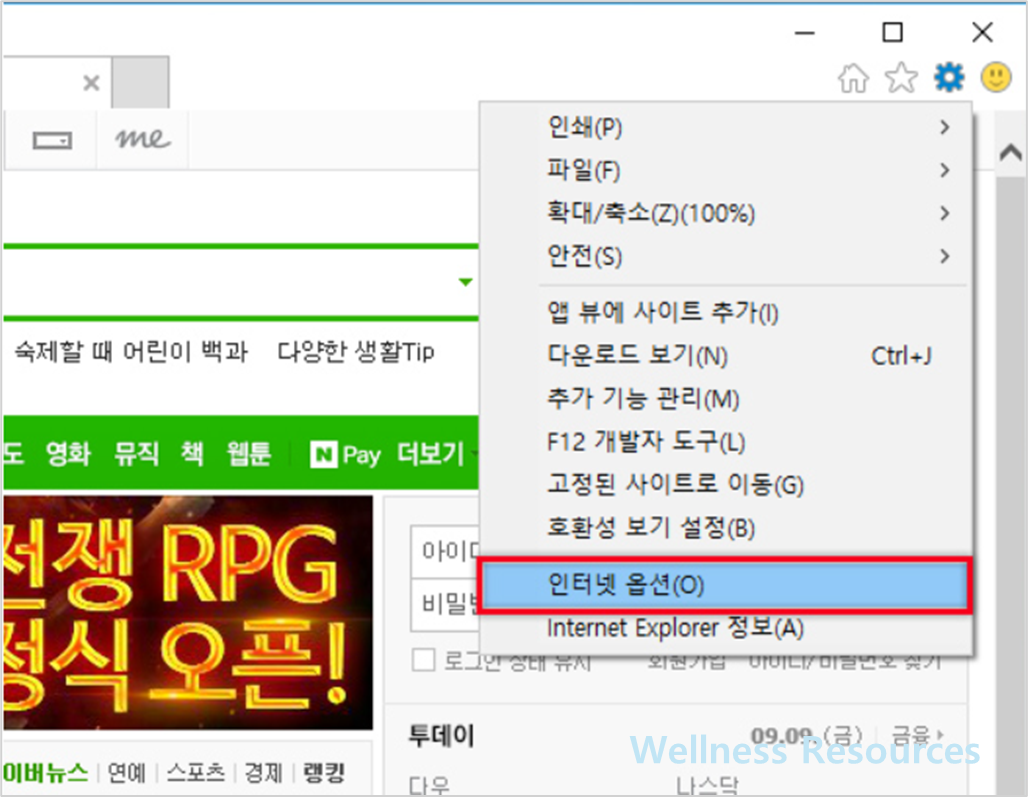Open F12 개발자 도구(L)

pyautogui.click(x=725, y=442)
